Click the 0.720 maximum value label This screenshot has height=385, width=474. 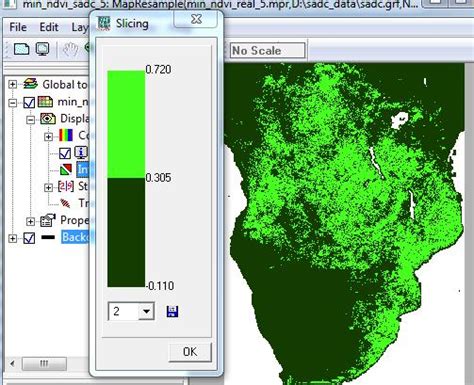159,69
